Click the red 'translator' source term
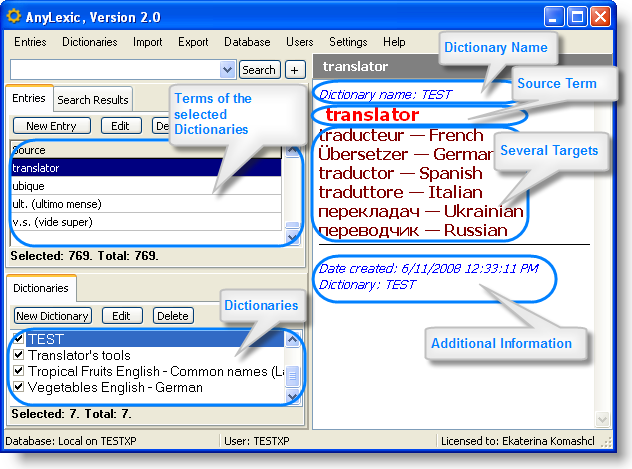This screenshot has height=469, width=632. 372,114
